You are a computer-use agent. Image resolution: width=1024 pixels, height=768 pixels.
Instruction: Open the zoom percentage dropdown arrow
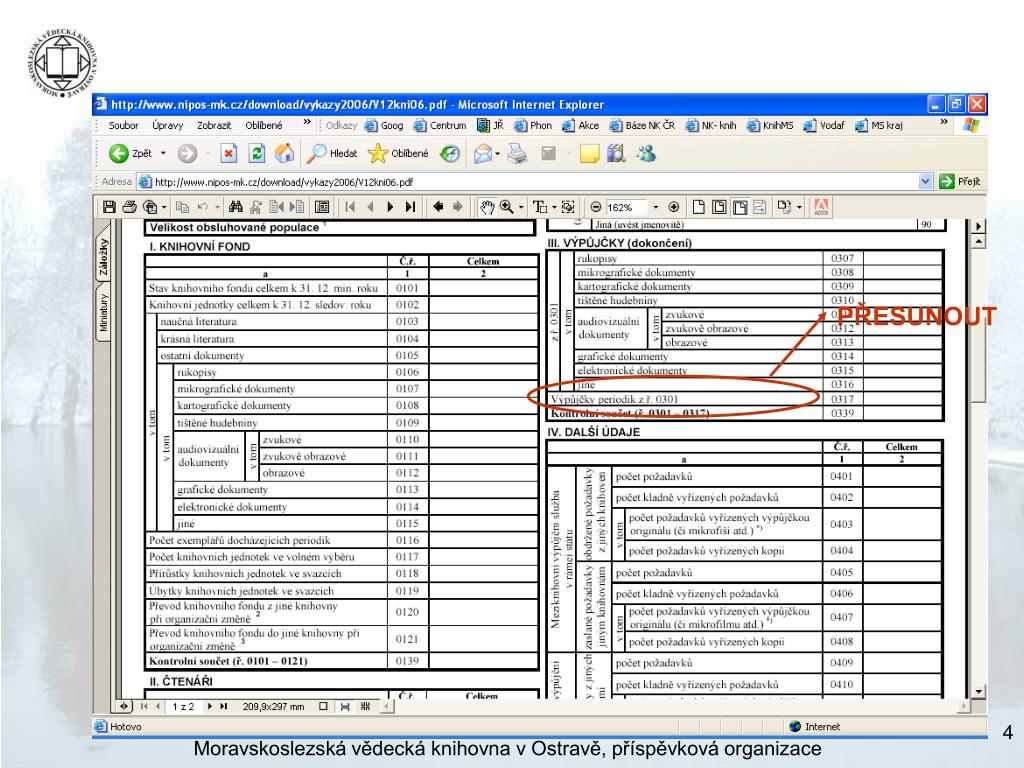click(x=656, y=207)
